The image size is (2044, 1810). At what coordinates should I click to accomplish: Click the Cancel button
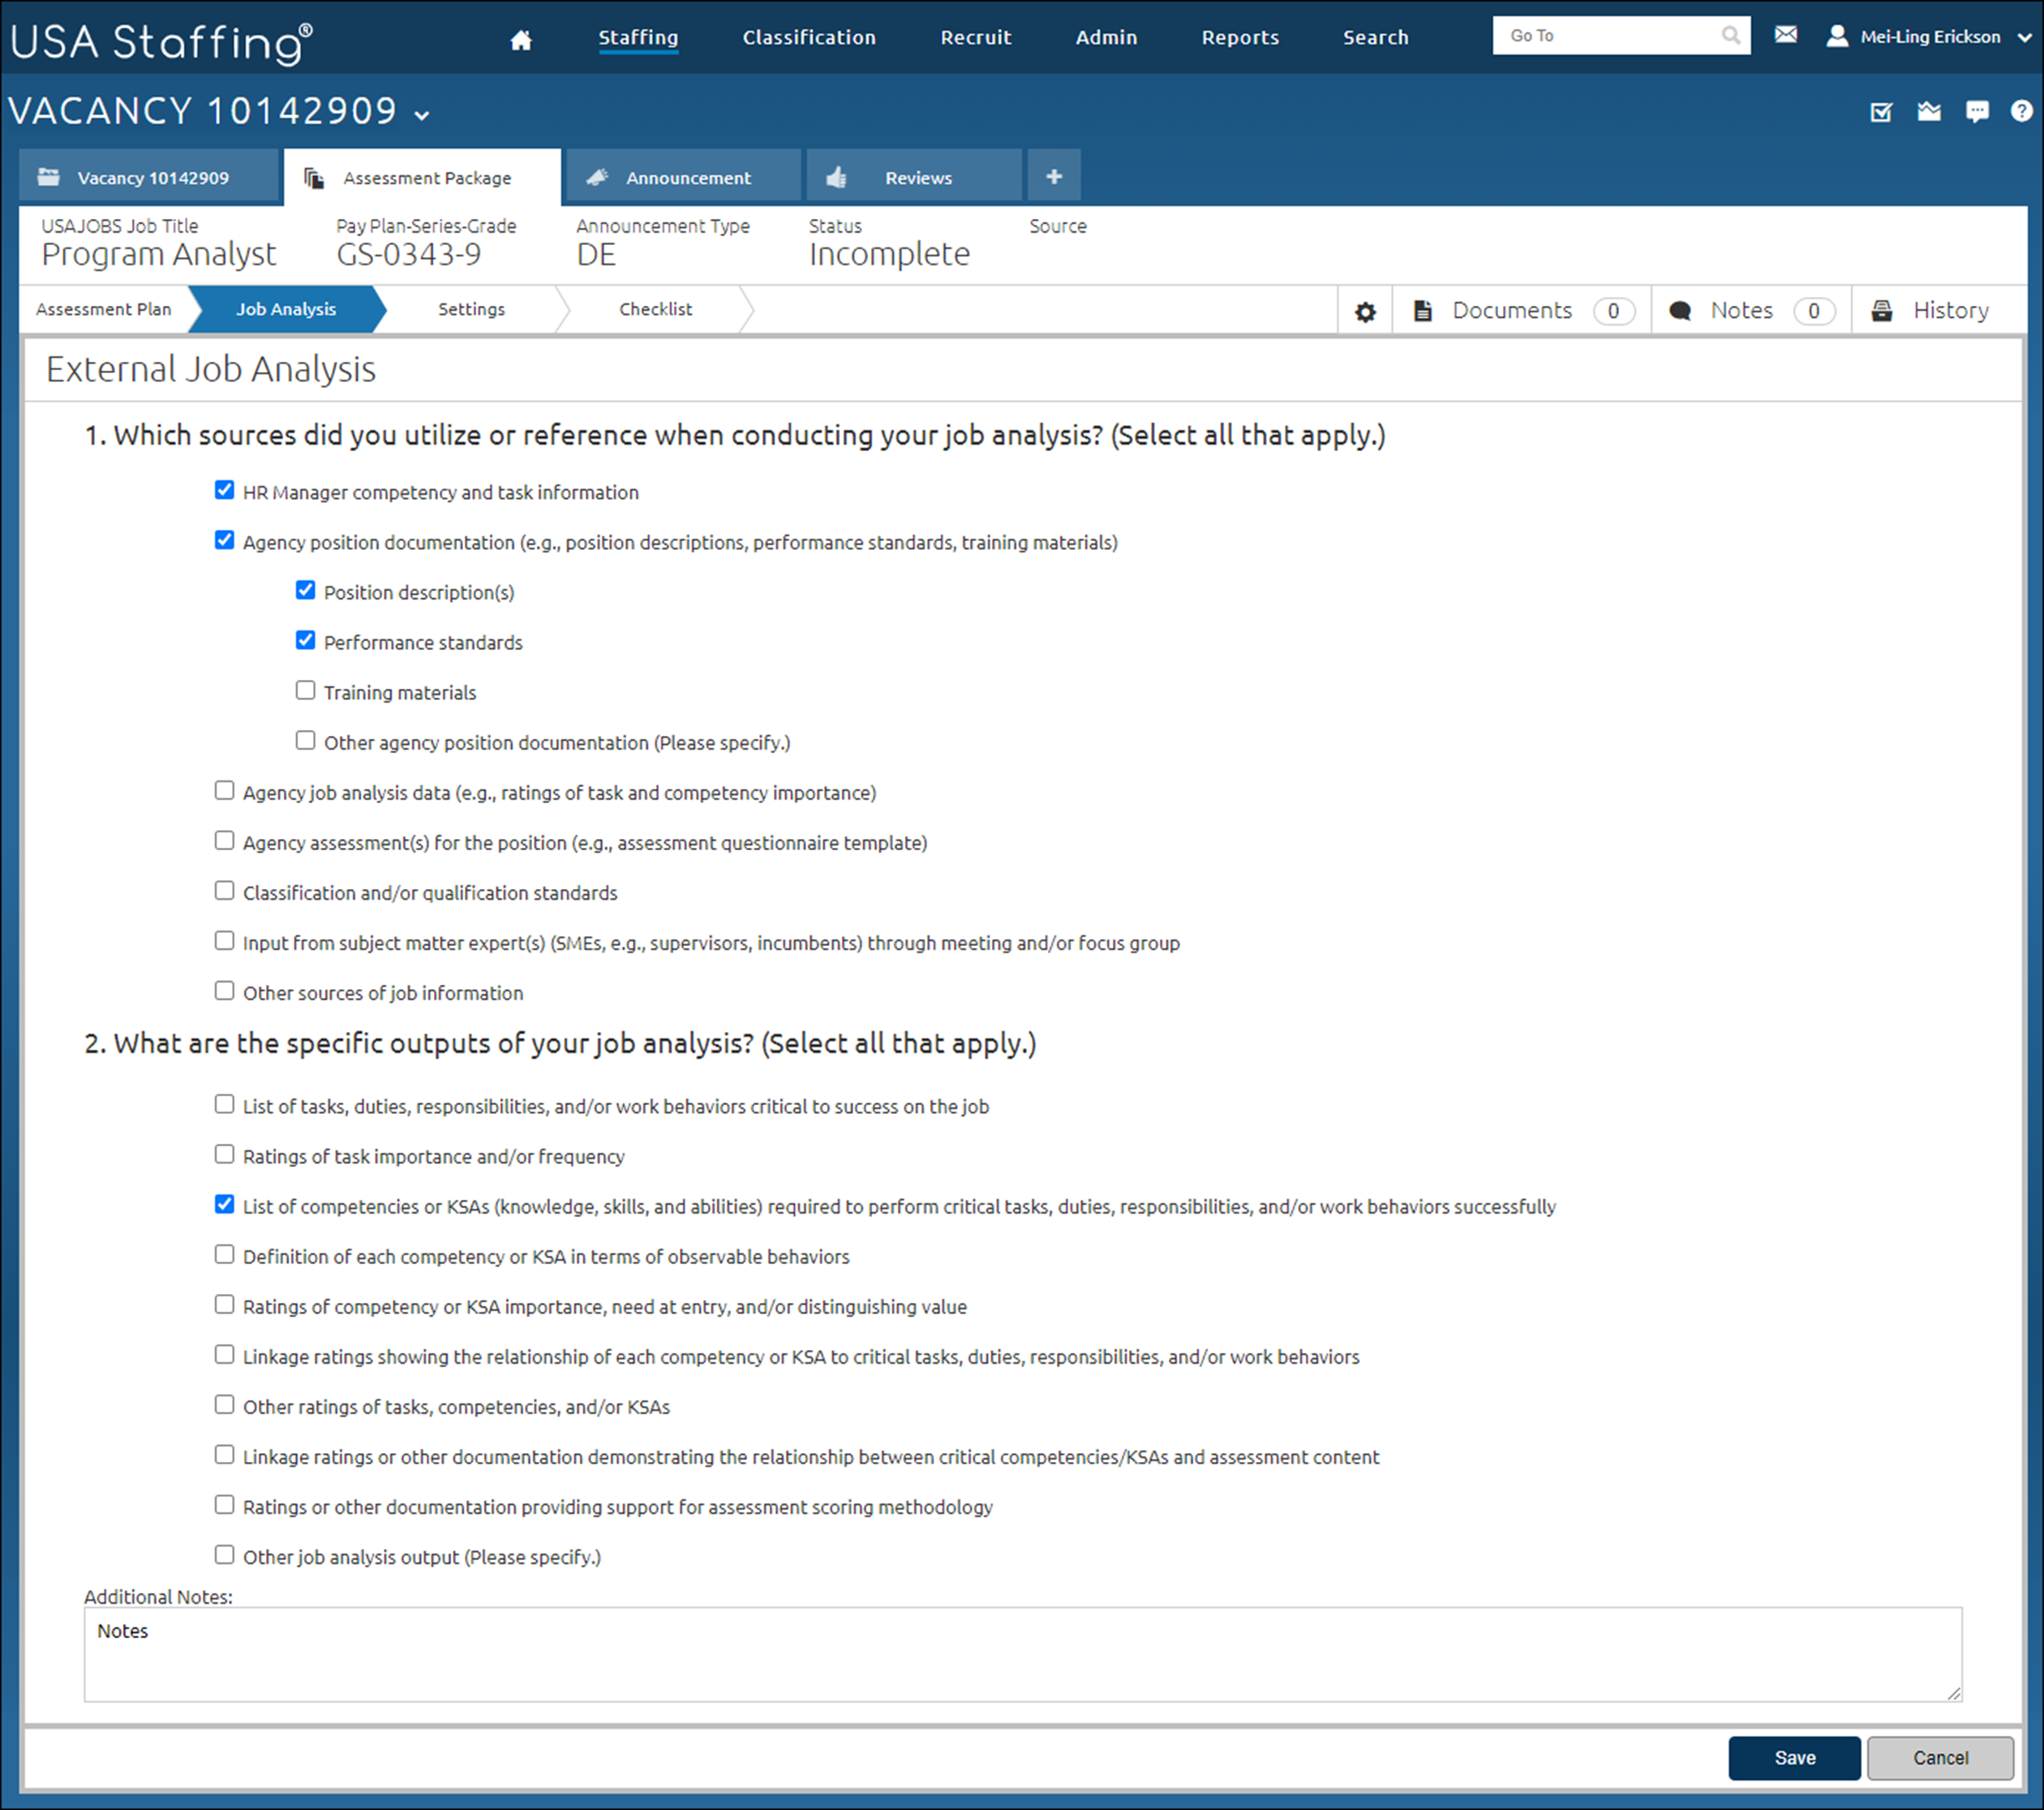[1940, 1758]
